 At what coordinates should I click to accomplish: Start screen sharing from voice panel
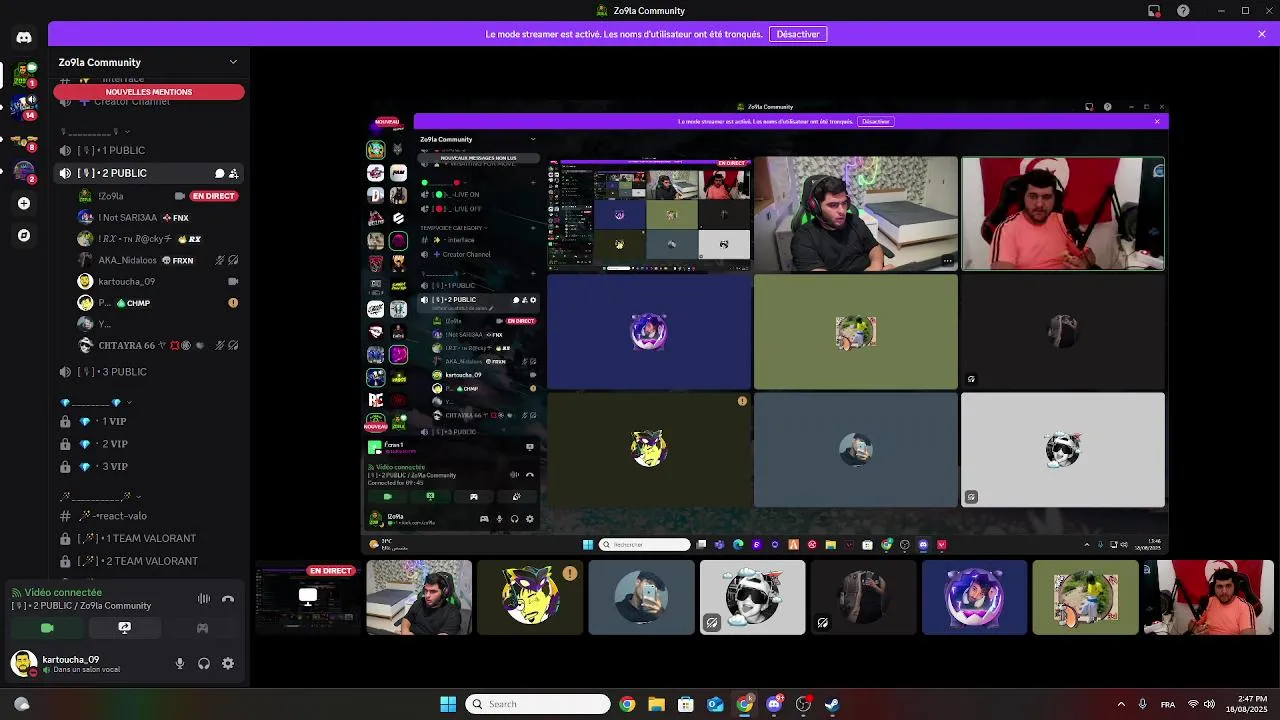[x=124, y=628]
